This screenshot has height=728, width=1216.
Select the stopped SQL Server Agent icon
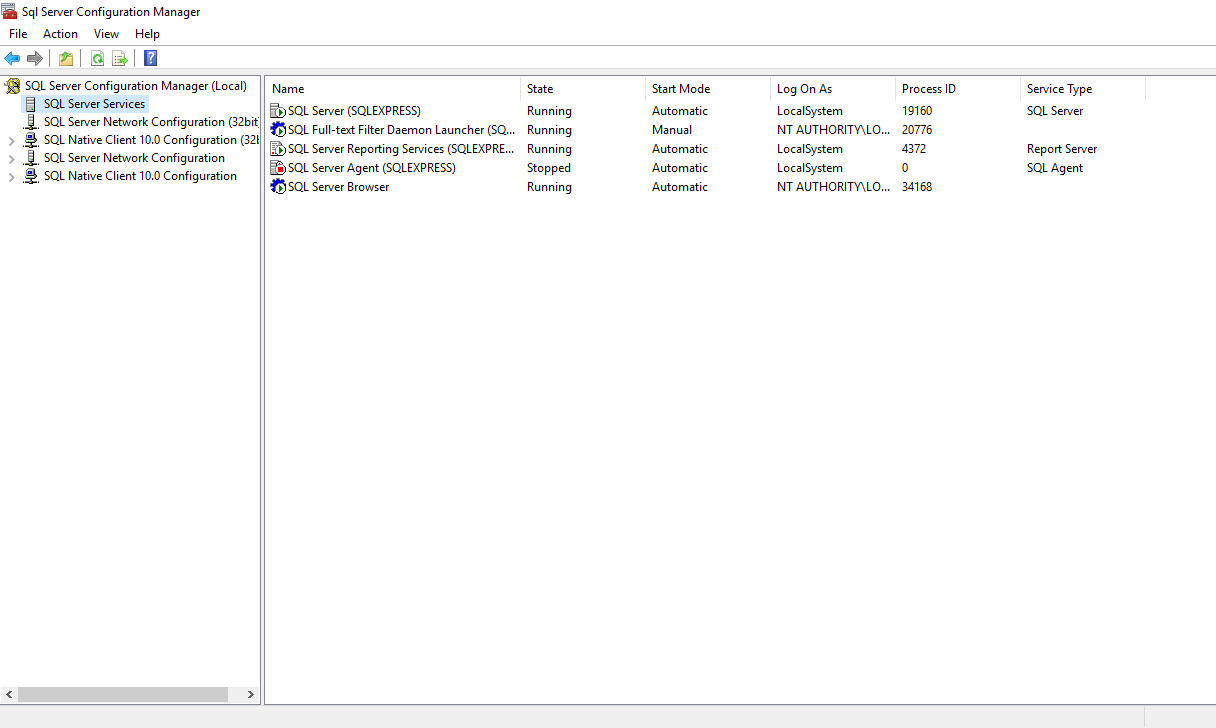click(x=278, y=168)
